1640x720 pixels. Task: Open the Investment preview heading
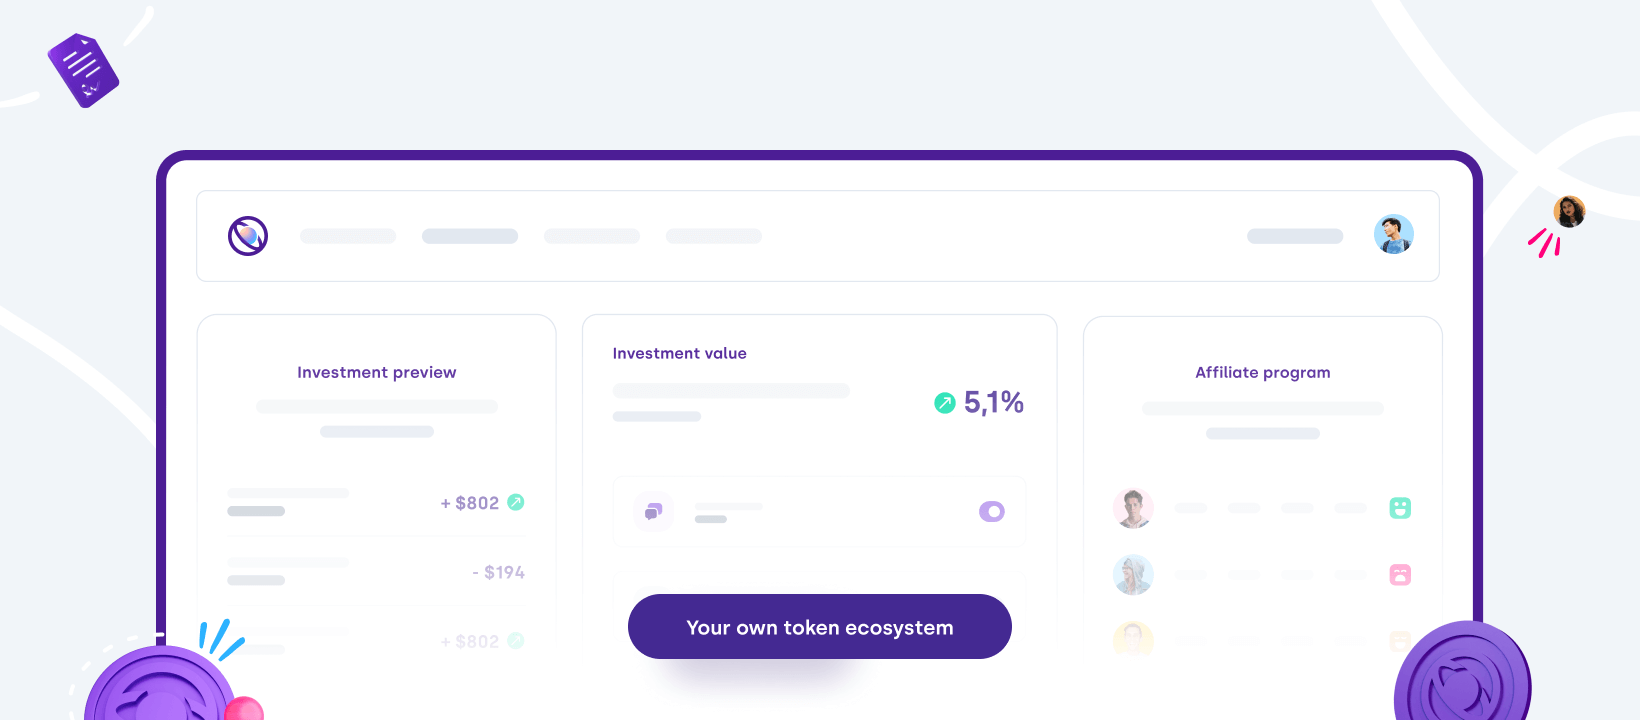coord(377,372)
